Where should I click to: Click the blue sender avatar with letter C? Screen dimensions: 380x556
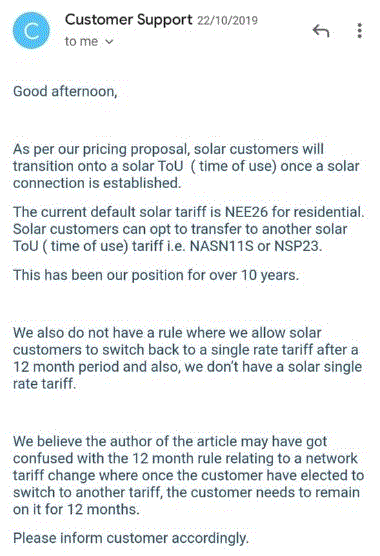click(x=31, y=30)
